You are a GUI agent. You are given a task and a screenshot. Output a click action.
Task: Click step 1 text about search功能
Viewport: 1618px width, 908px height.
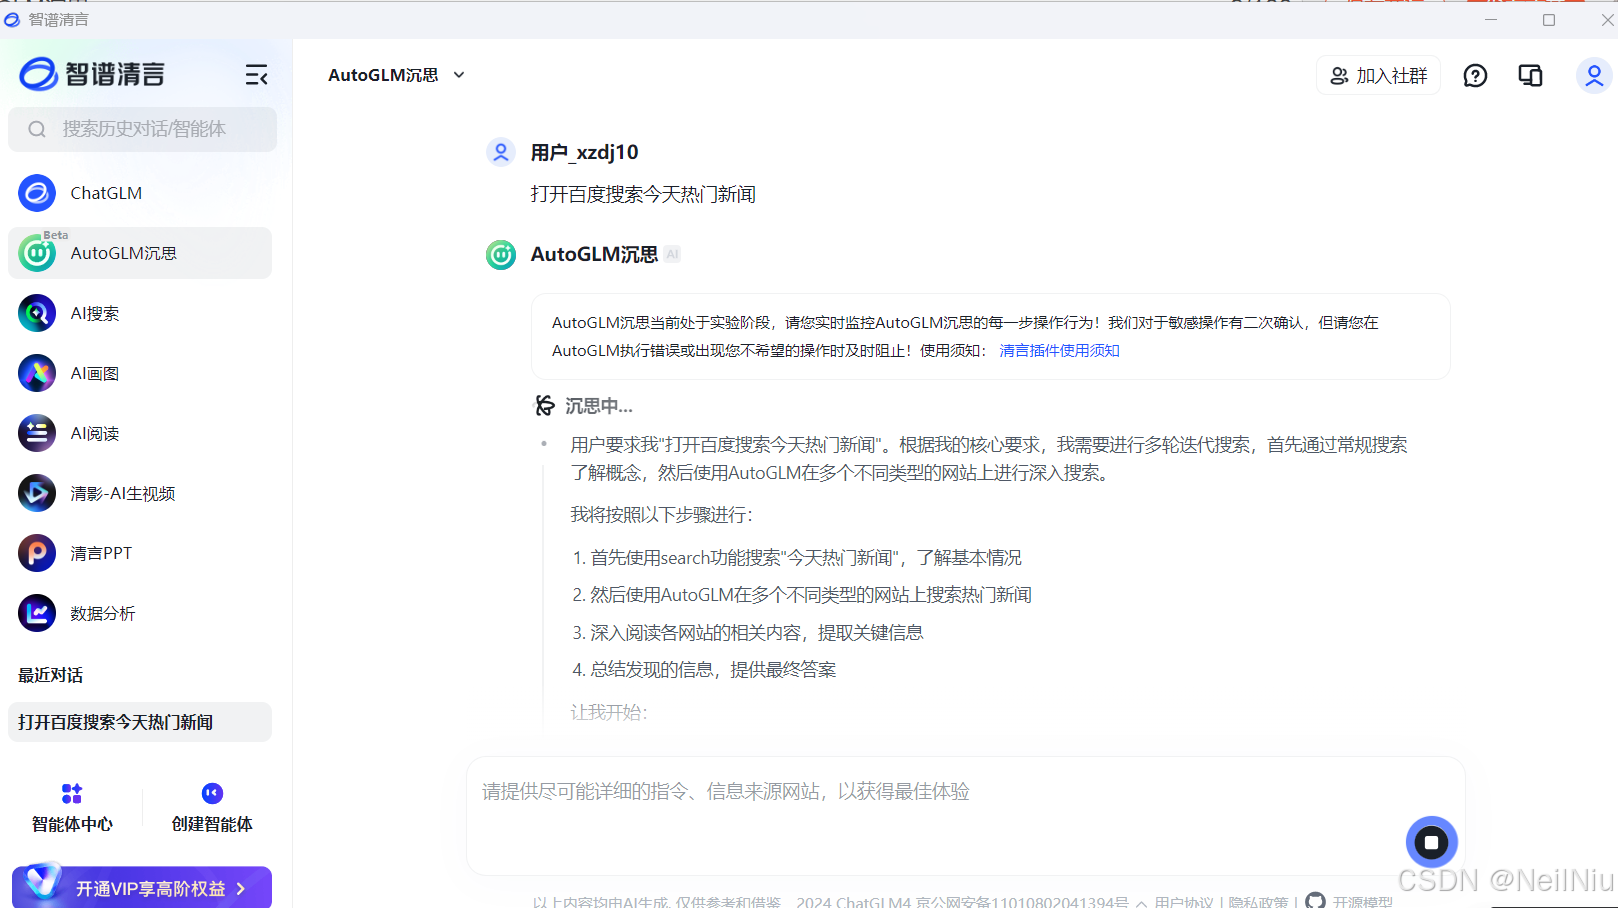point(797,557)
